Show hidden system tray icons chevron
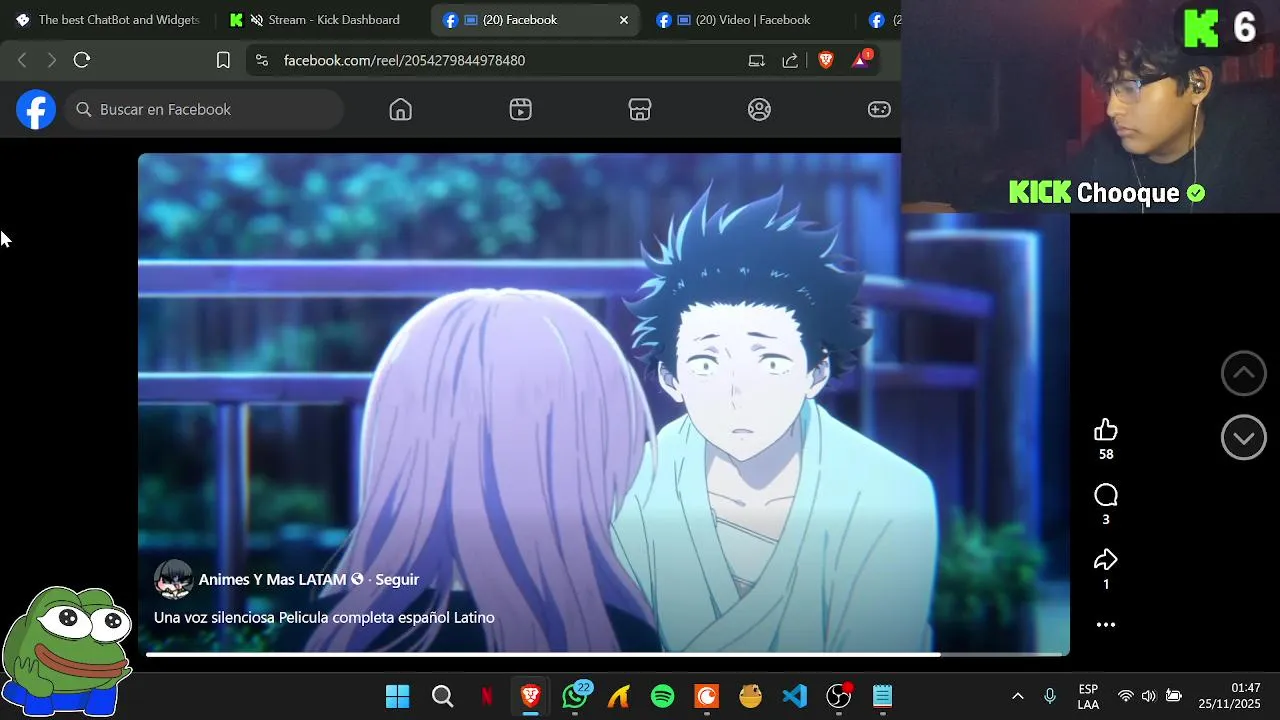The width and height of the screenshot is (1280, 720). pos(1018,696)
